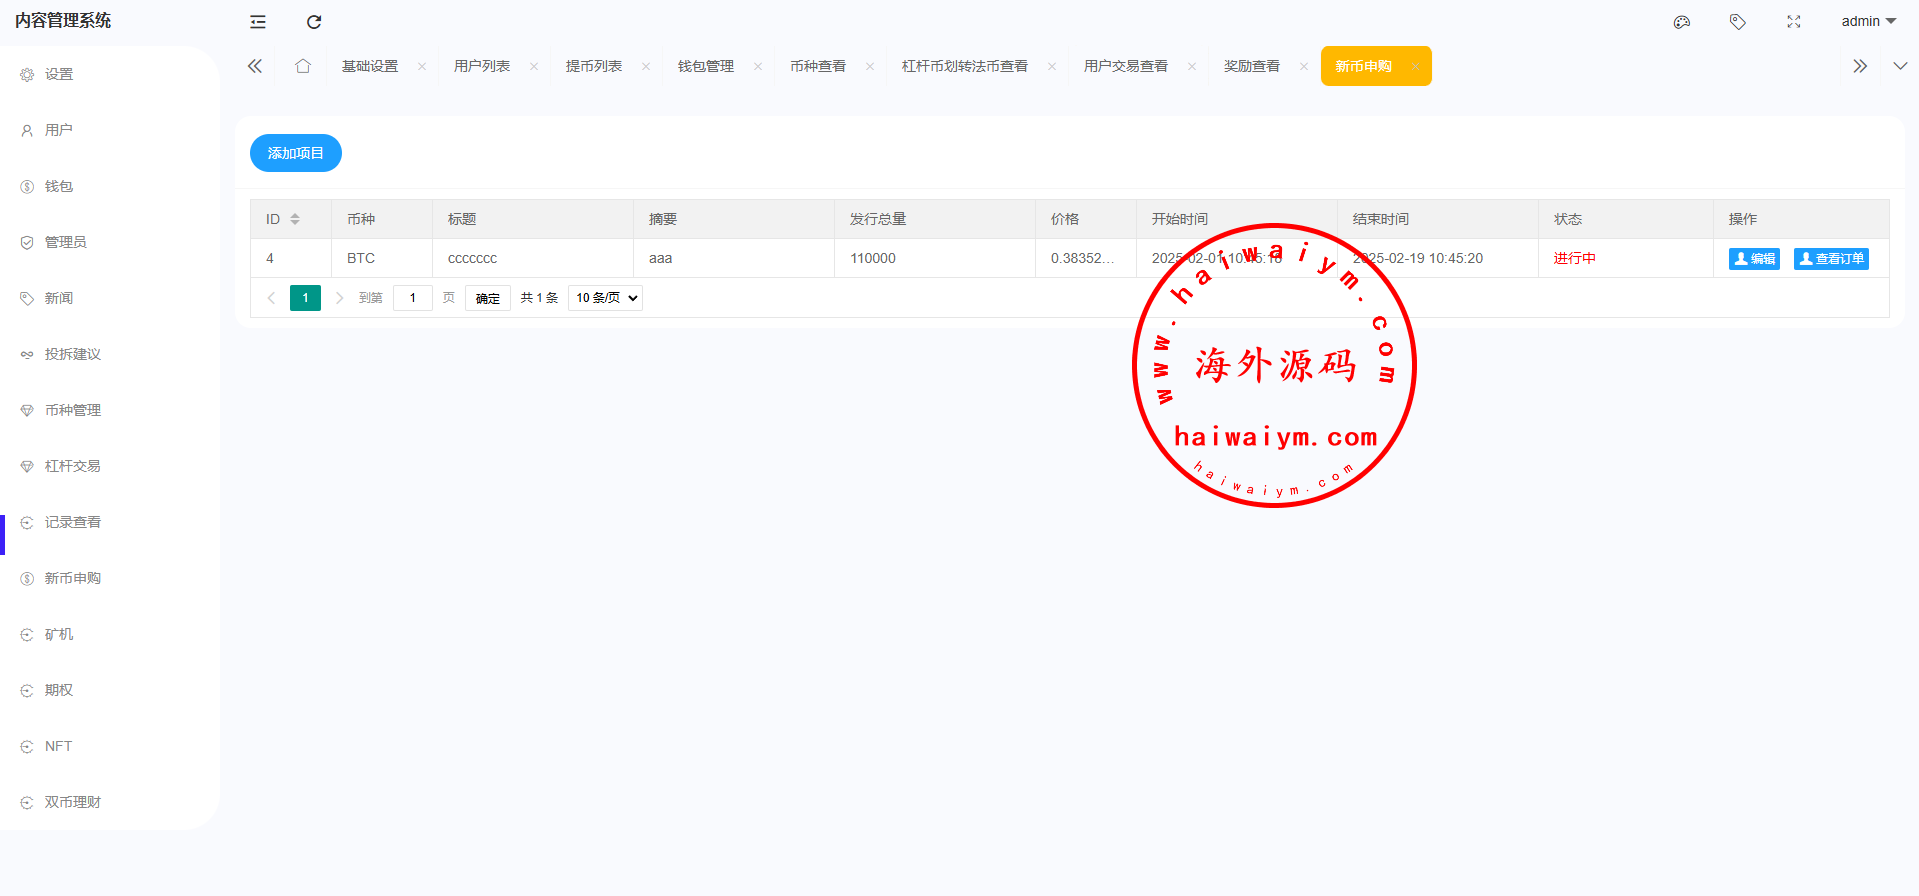The image size is (1919, 896).
Task: Click the tag icon in header
Action: click(x=1738, y=22)
